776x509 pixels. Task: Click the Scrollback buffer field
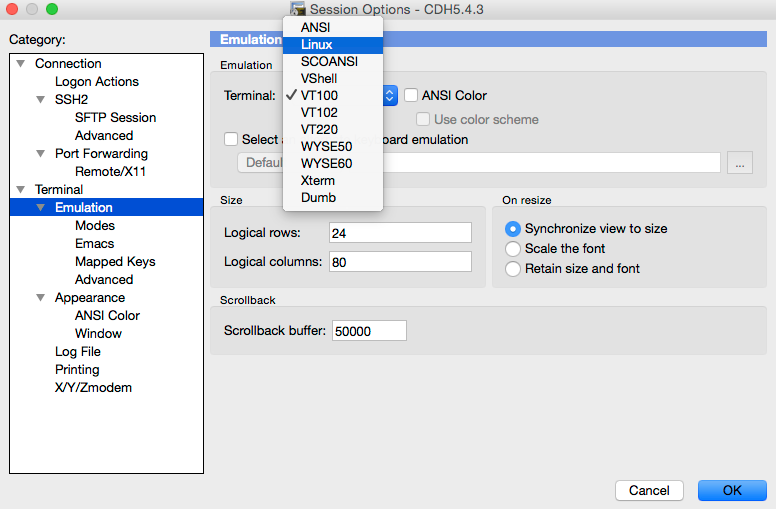(369, 331)
